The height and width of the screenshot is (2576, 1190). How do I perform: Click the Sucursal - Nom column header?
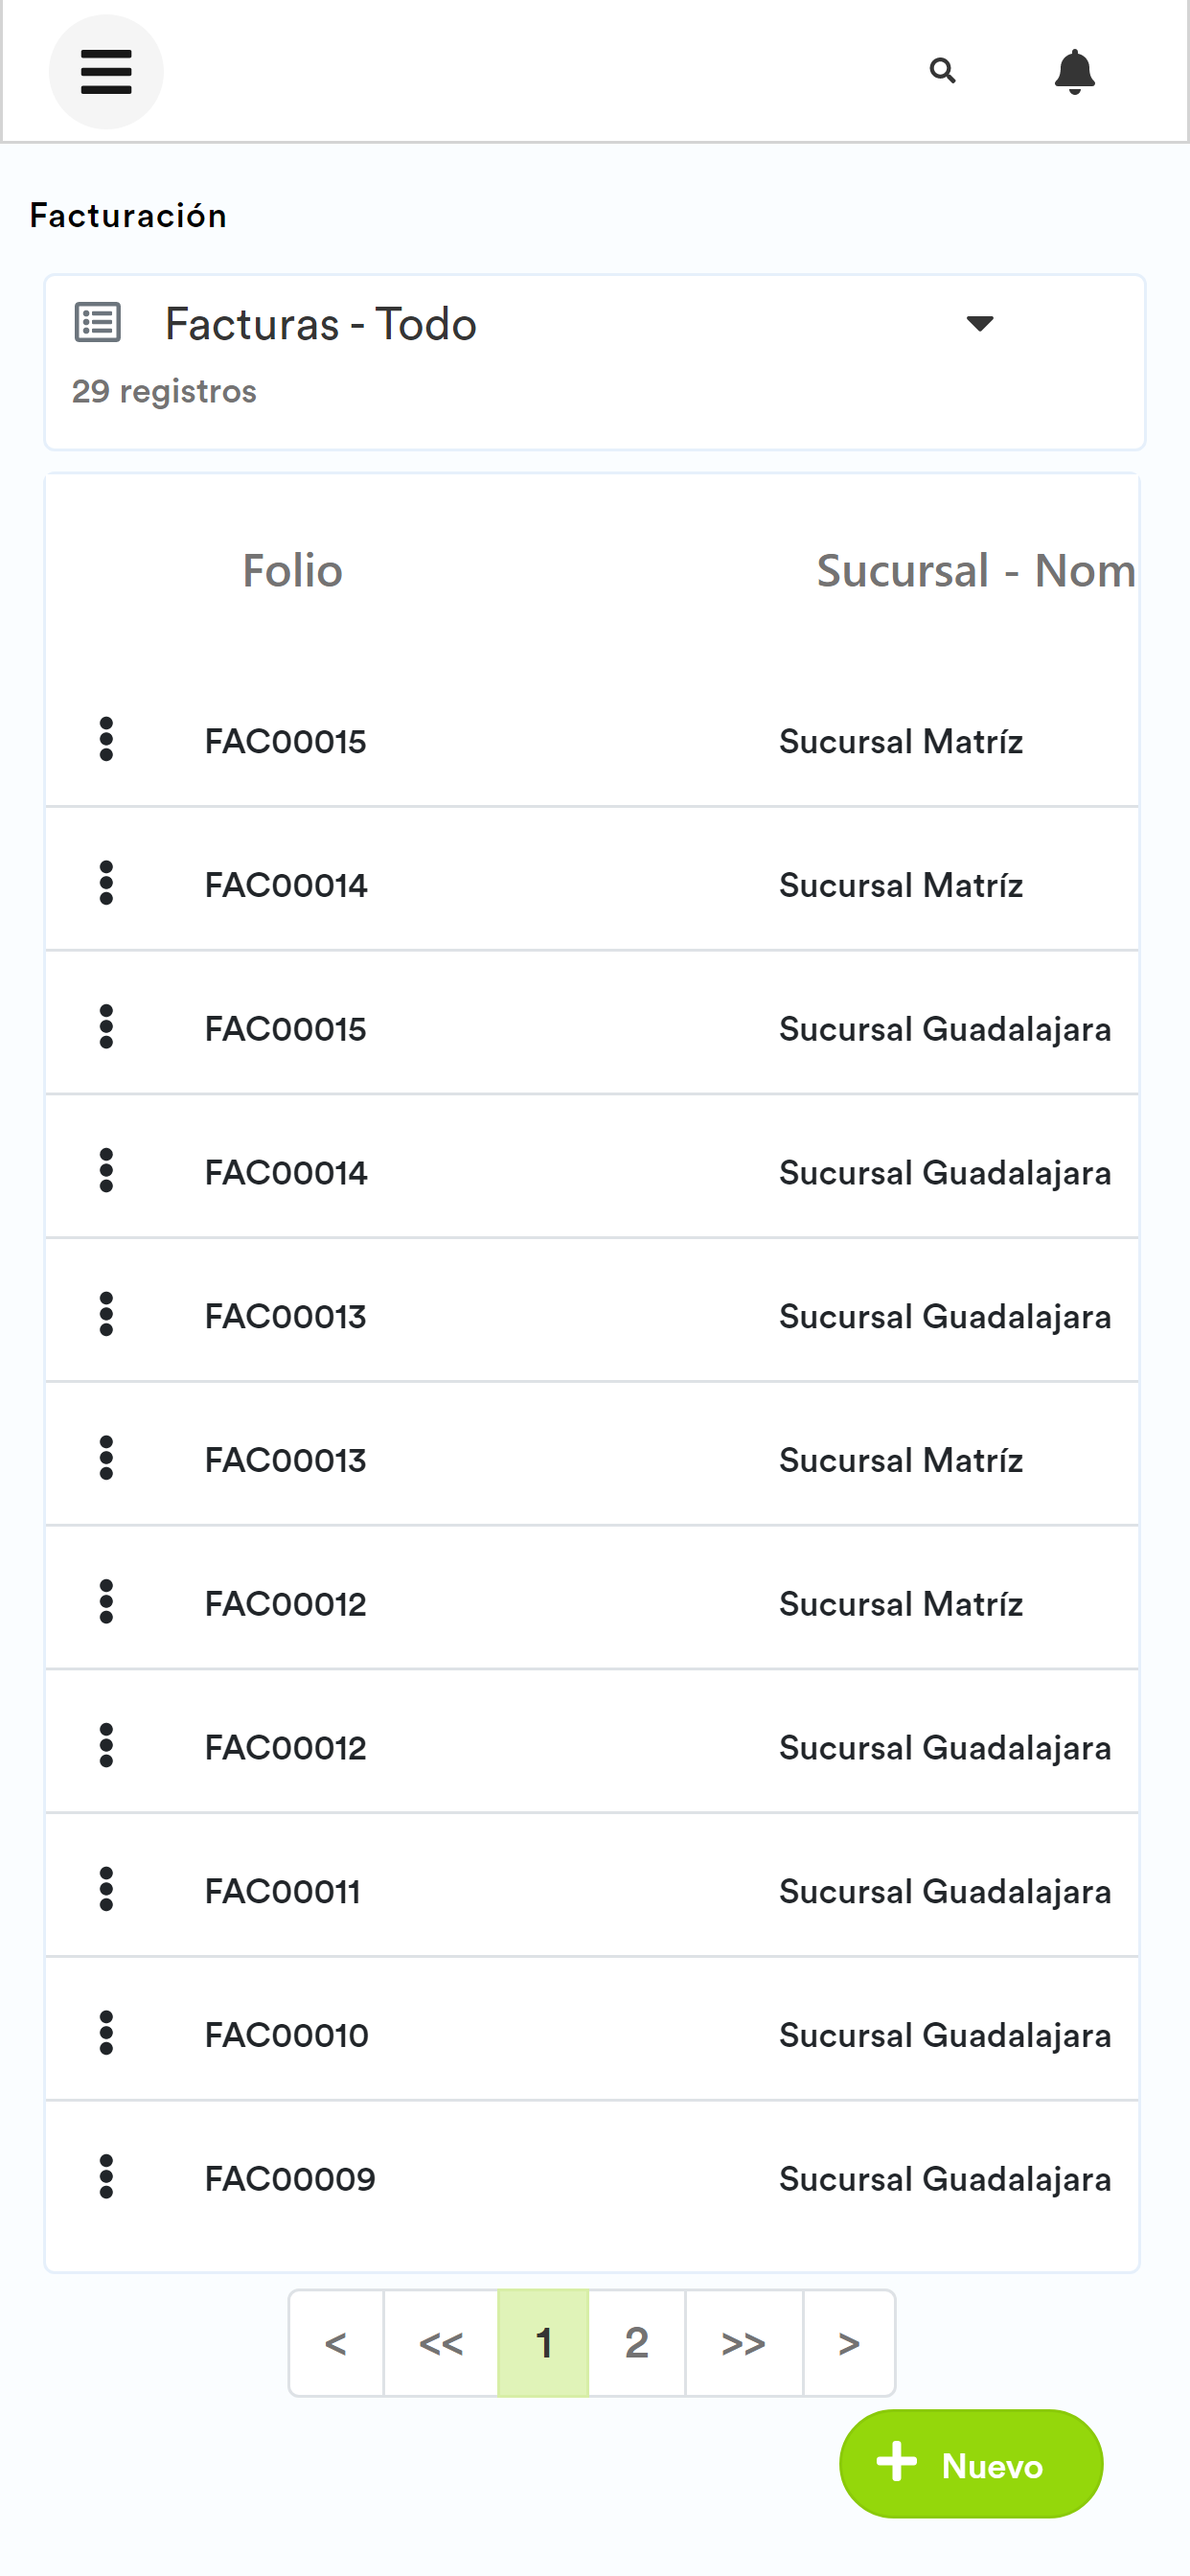pyautogui.click(x=976, y=571)
